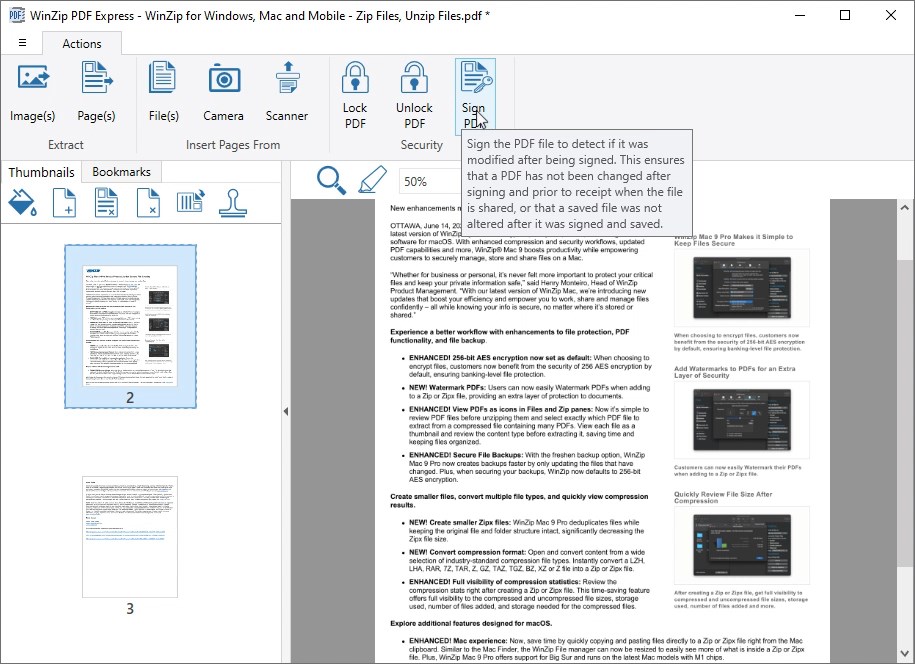Screen dimensions: 915x664
Task: Insert pages from Camera
Action: click(x=223, y=88)
